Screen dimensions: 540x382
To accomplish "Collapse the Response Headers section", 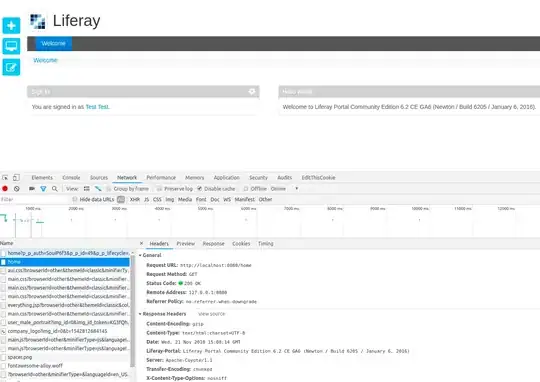I will click(x=163, y=314).
